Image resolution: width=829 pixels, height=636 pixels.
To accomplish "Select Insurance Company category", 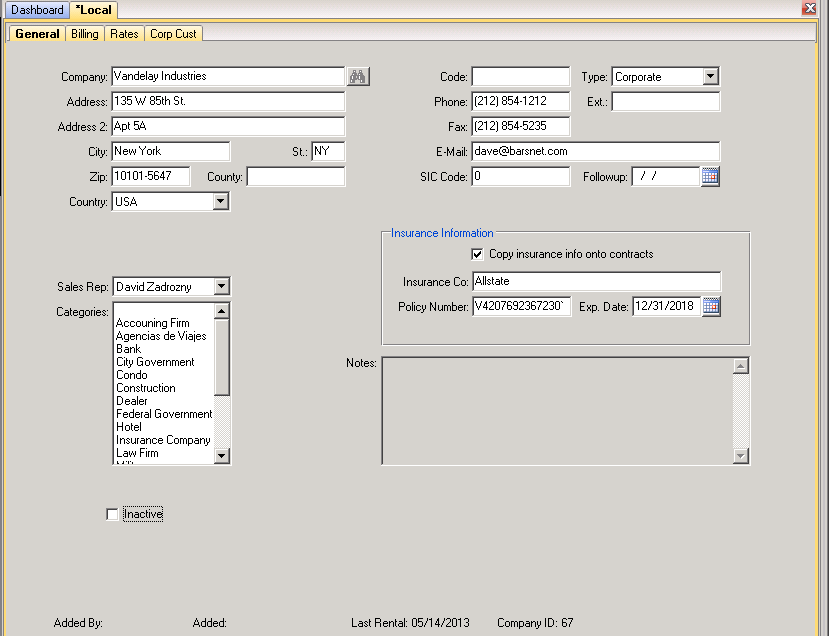I will tap(163, 440).
